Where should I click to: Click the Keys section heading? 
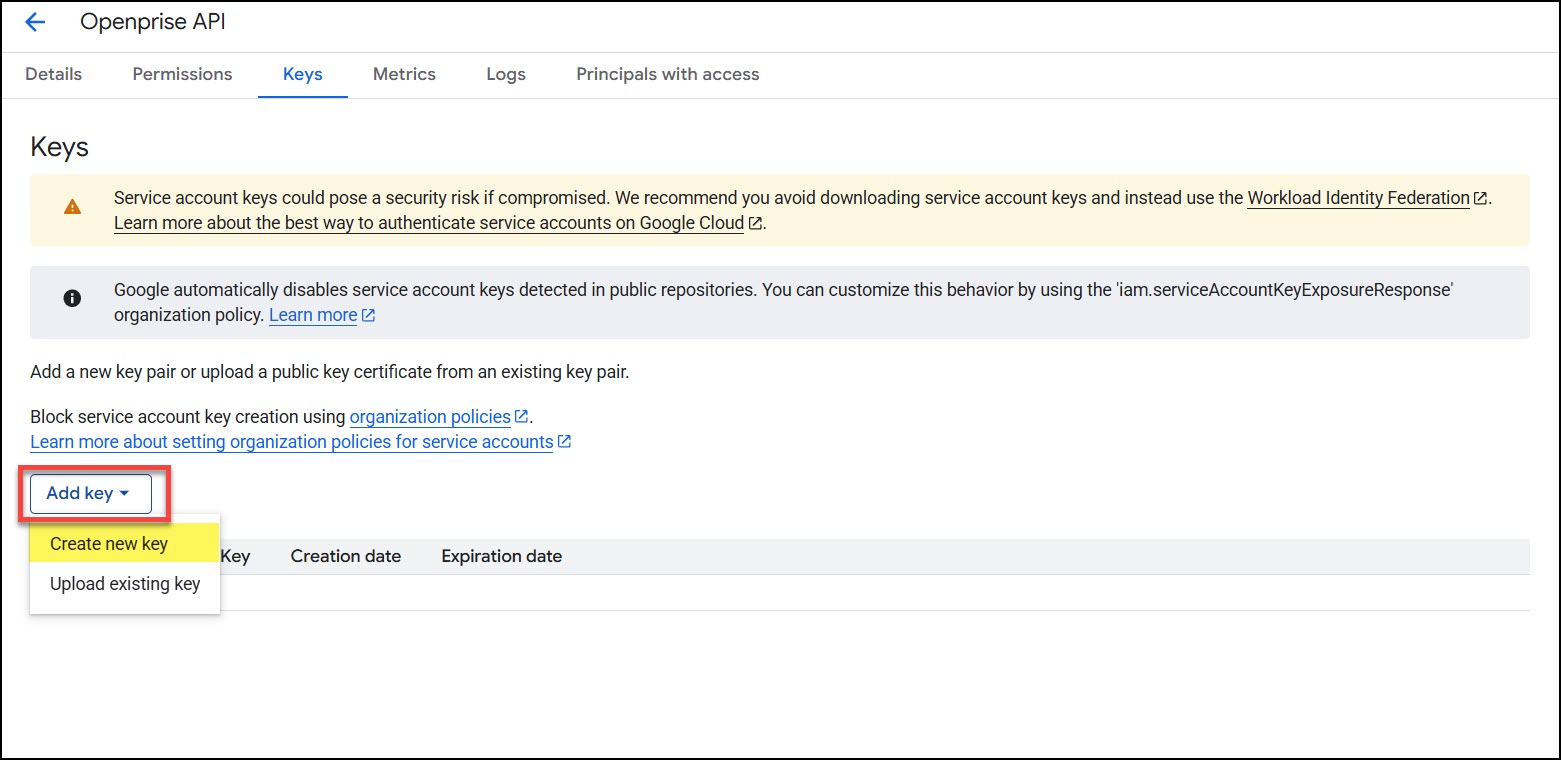60,147
